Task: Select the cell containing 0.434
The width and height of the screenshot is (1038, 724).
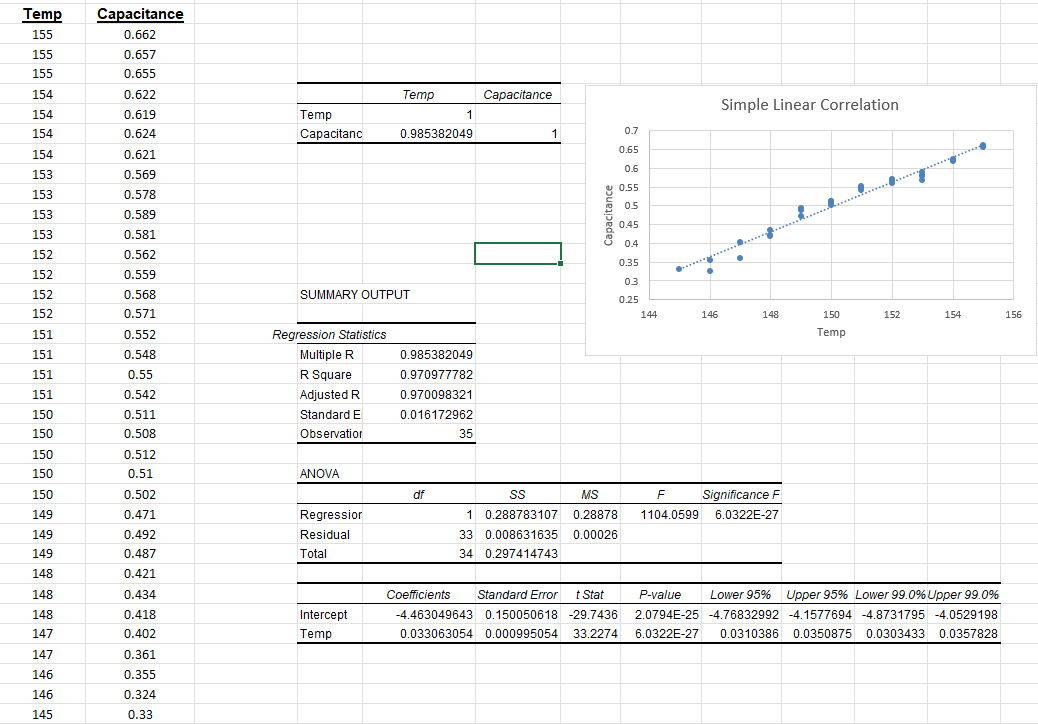Action: coord(140,594)
